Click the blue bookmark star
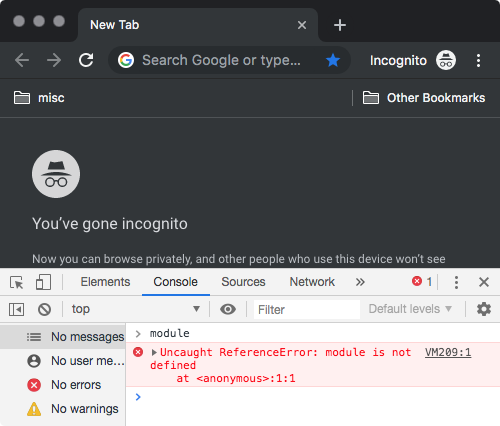Screen dimensions: 500x426 [333, 60]
